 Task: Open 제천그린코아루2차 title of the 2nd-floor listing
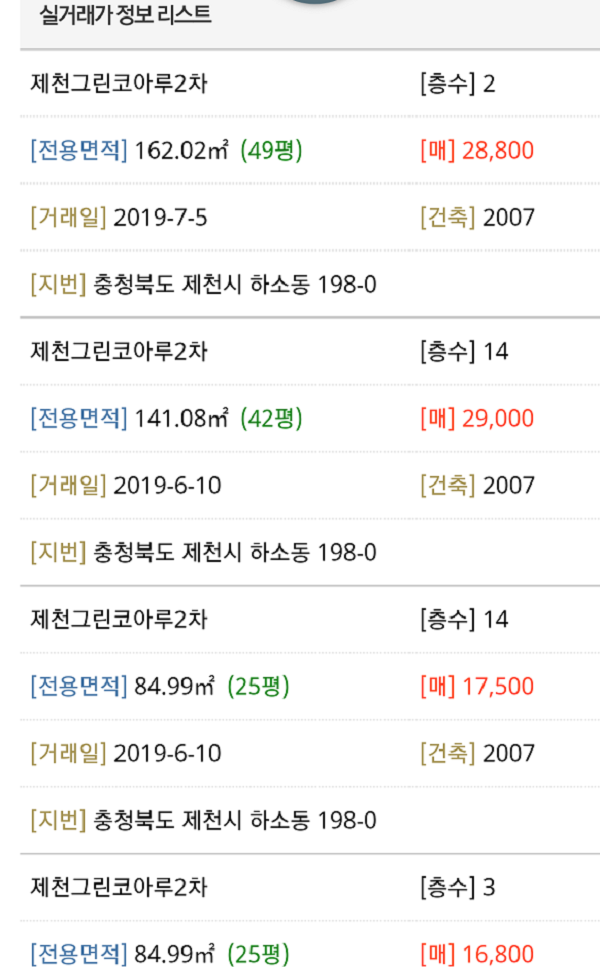119,83
